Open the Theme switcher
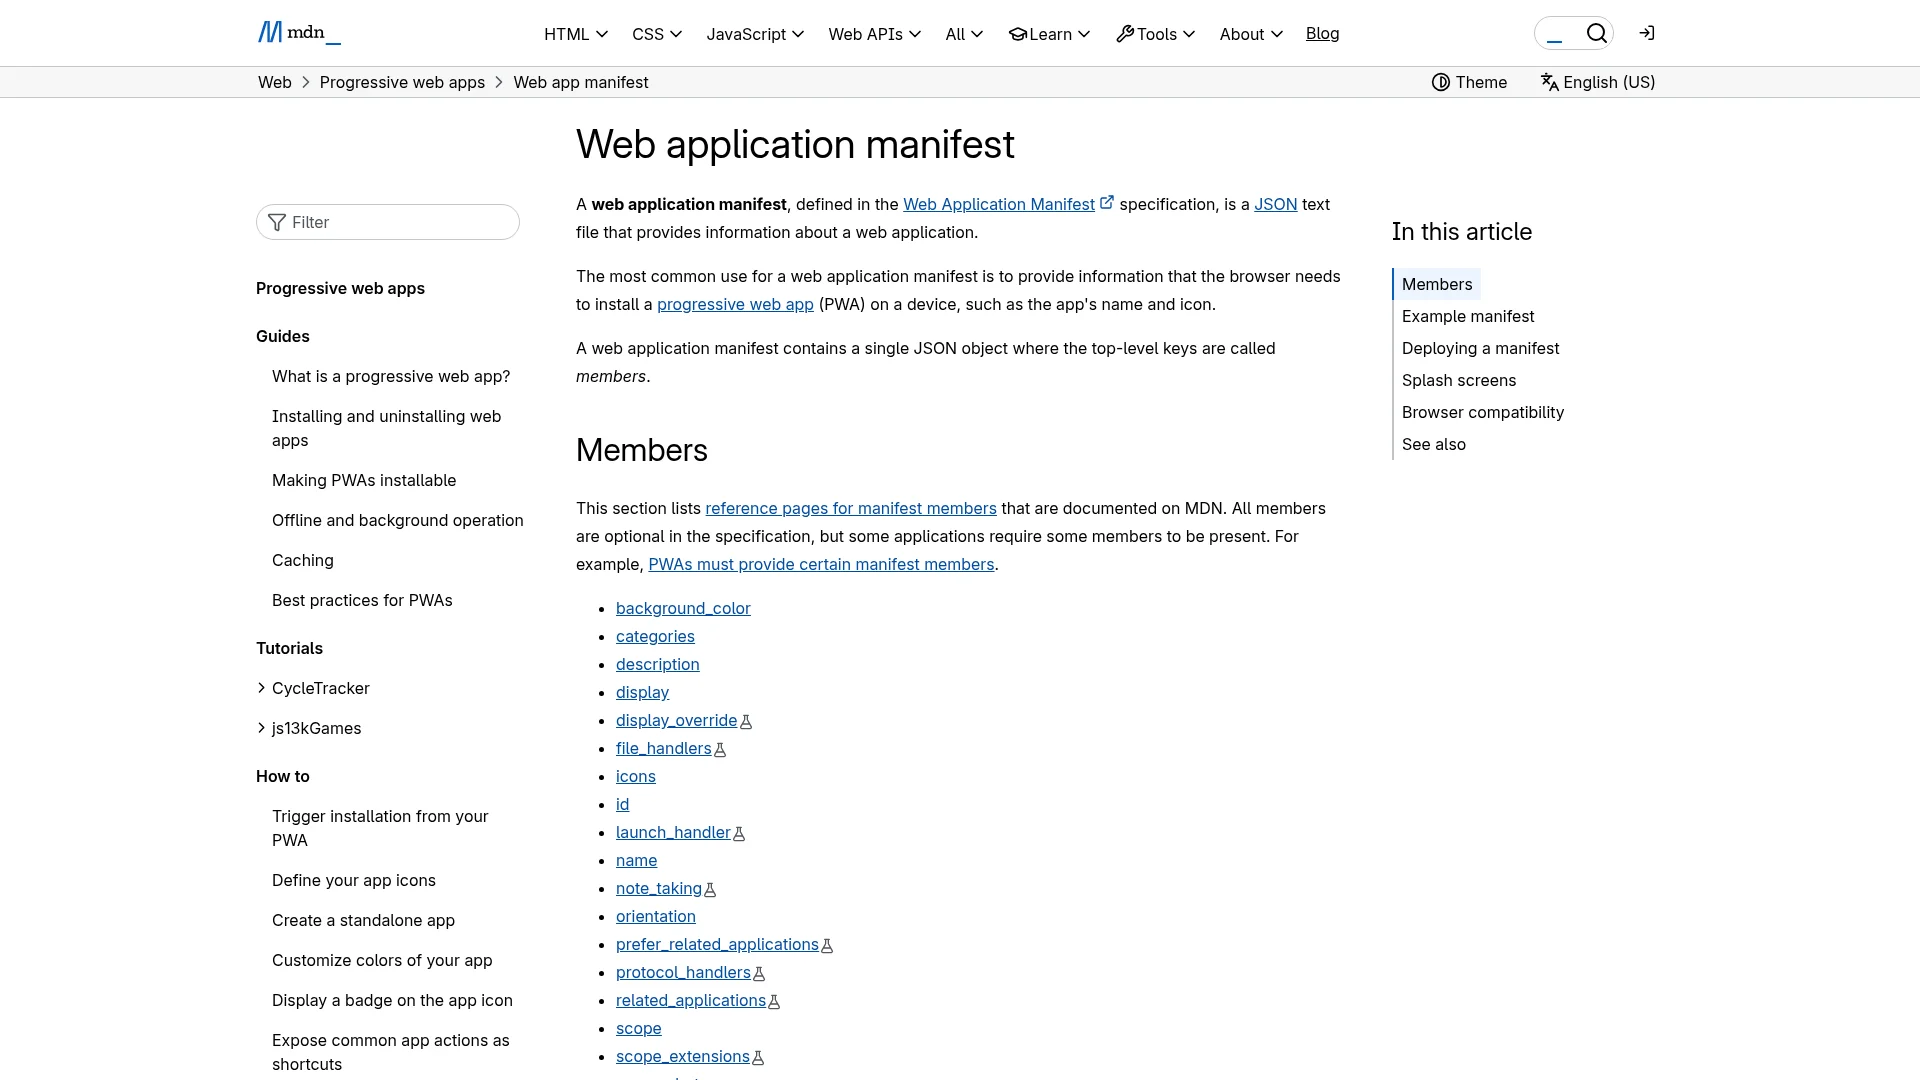The height and width of the screenshot is (1080, 1920). point(1468,82)
